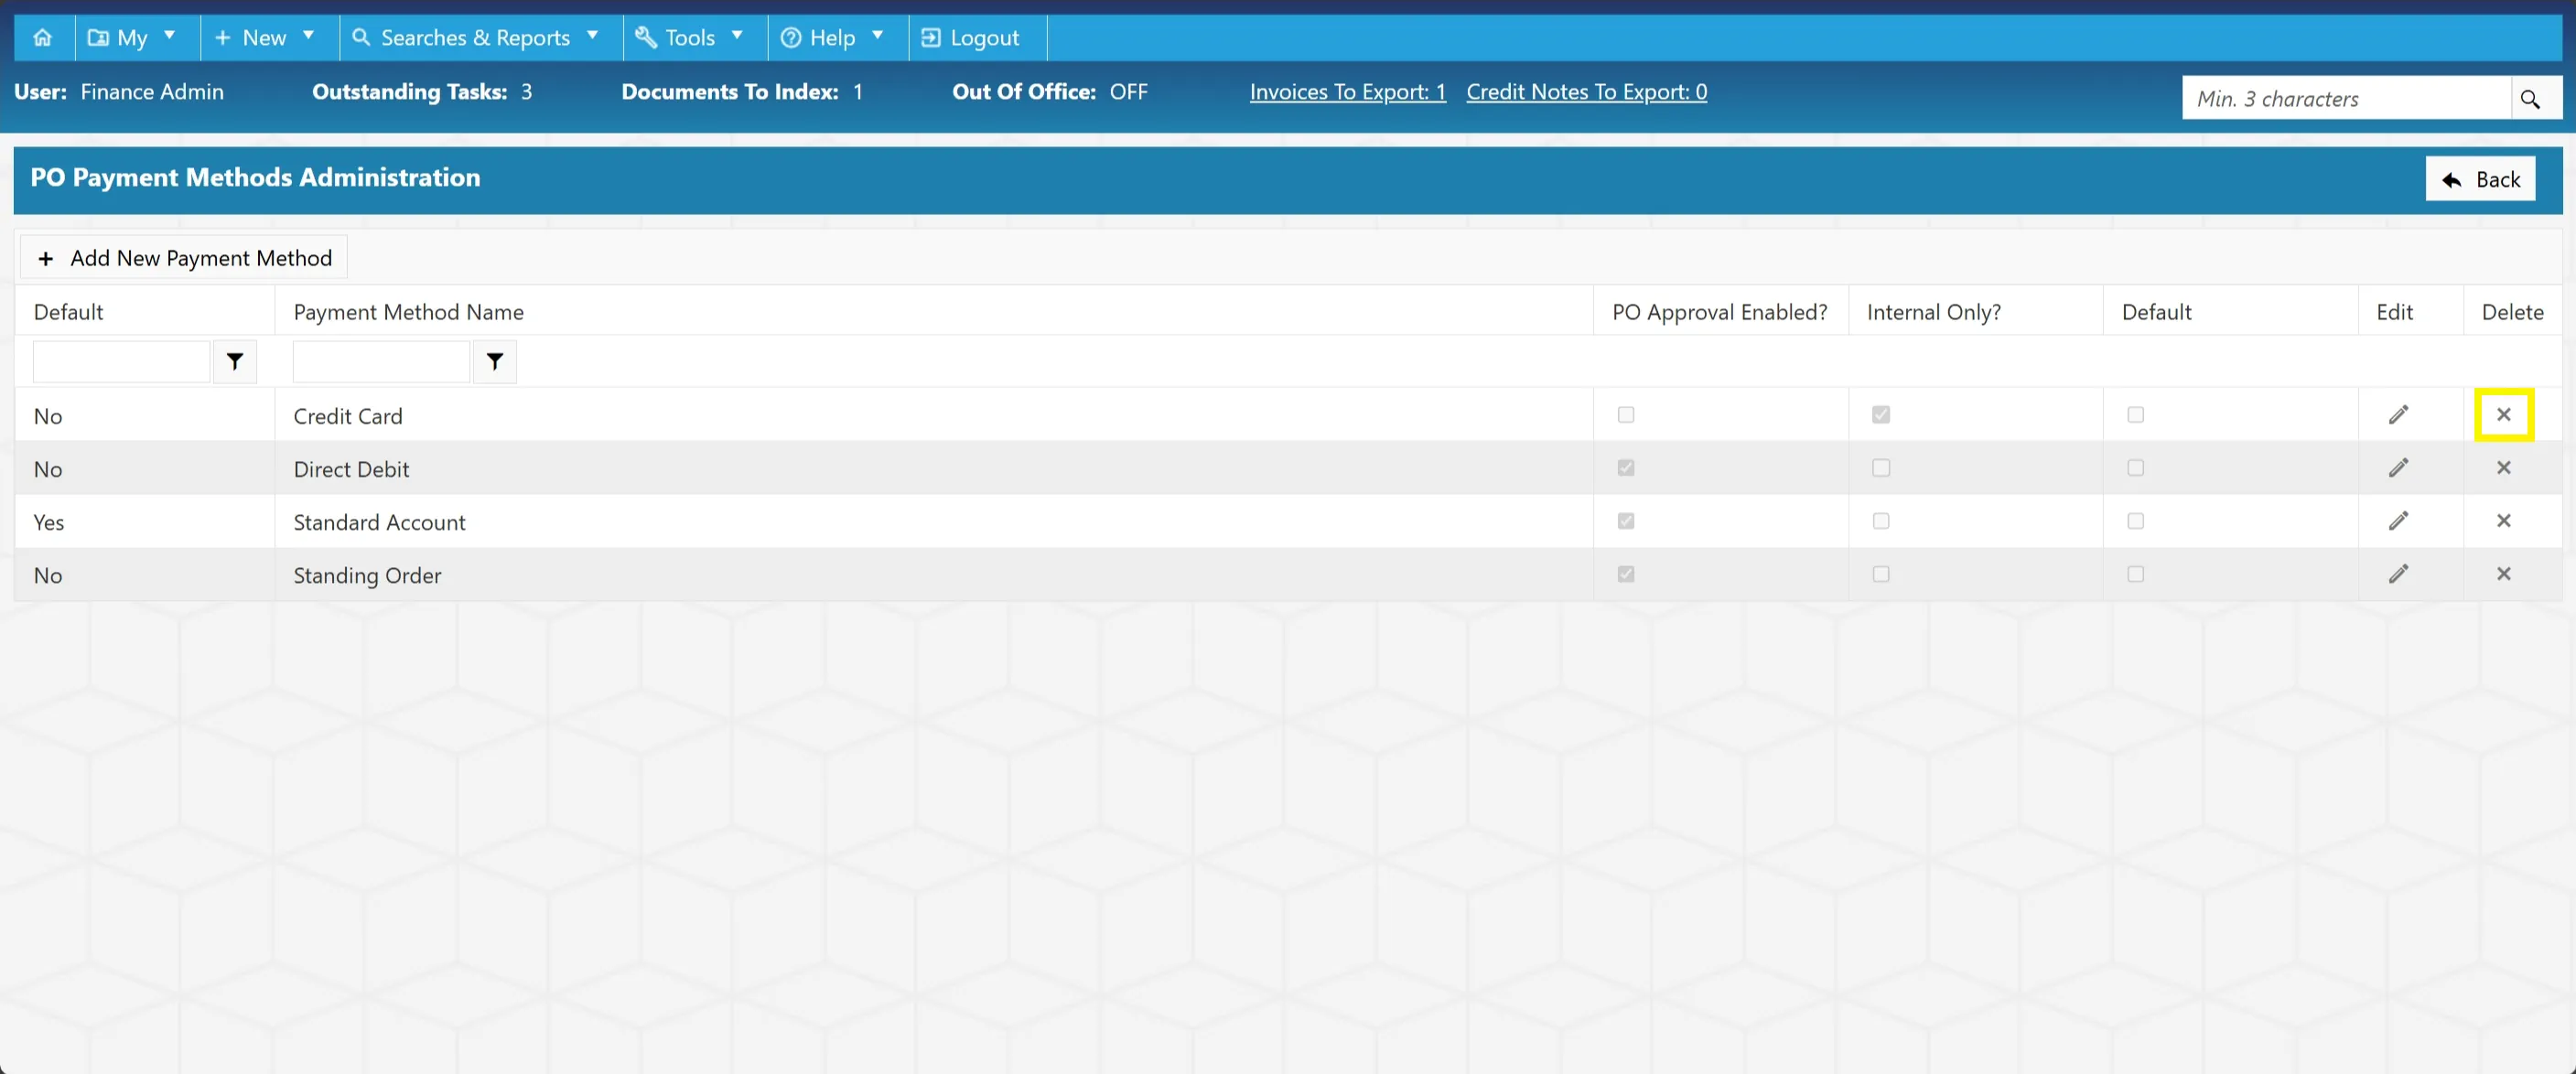Expand Searches & Reports menu
The height and width of the screenshot is (1074, 2576).
481,37
